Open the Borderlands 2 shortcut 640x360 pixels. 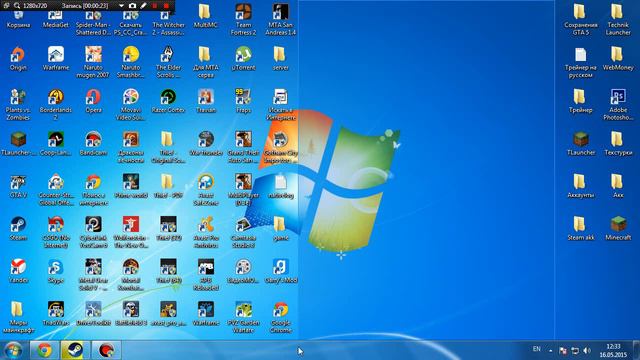click(56, 105)
